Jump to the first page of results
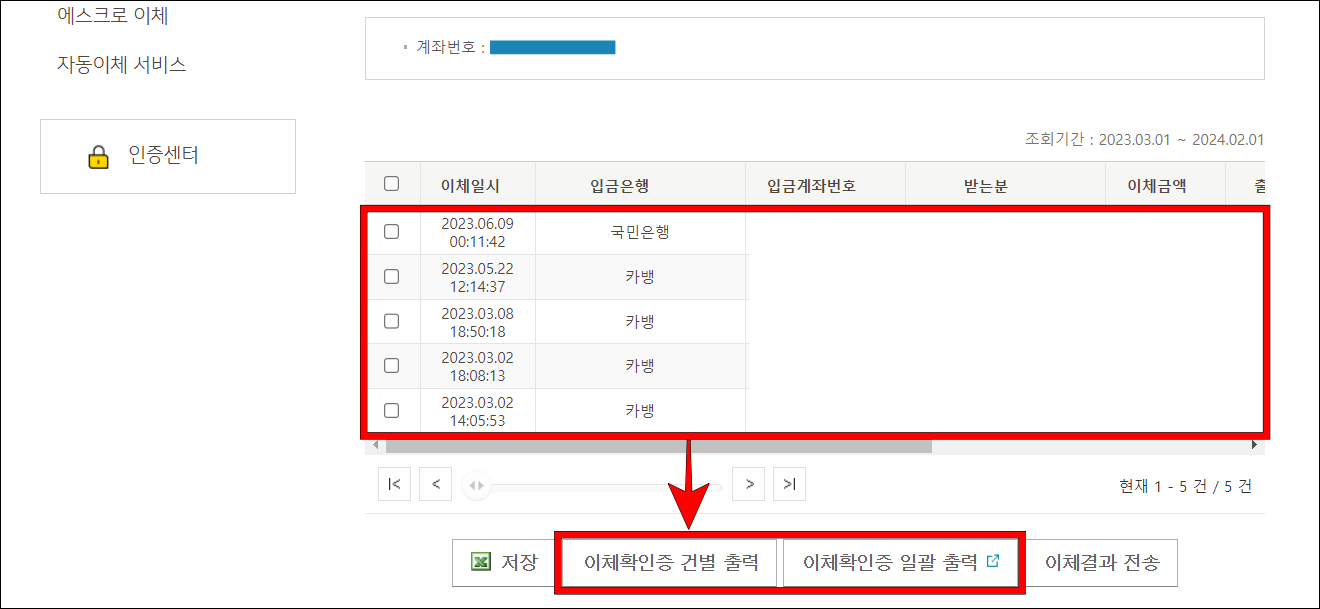The width and height of the screenshot is (1320, 609). 394,483
